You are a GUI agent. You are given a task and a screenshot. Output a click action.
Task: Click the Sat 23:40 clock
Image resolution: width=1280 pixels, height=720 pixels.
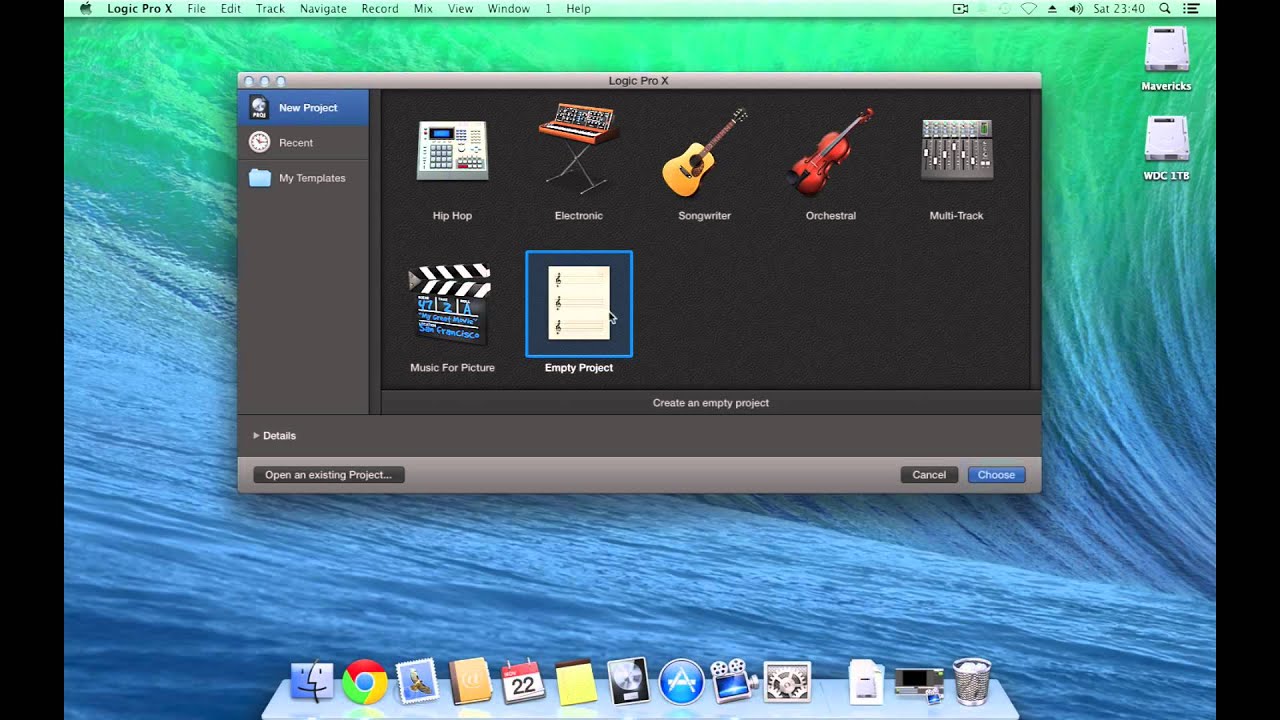1119,8
